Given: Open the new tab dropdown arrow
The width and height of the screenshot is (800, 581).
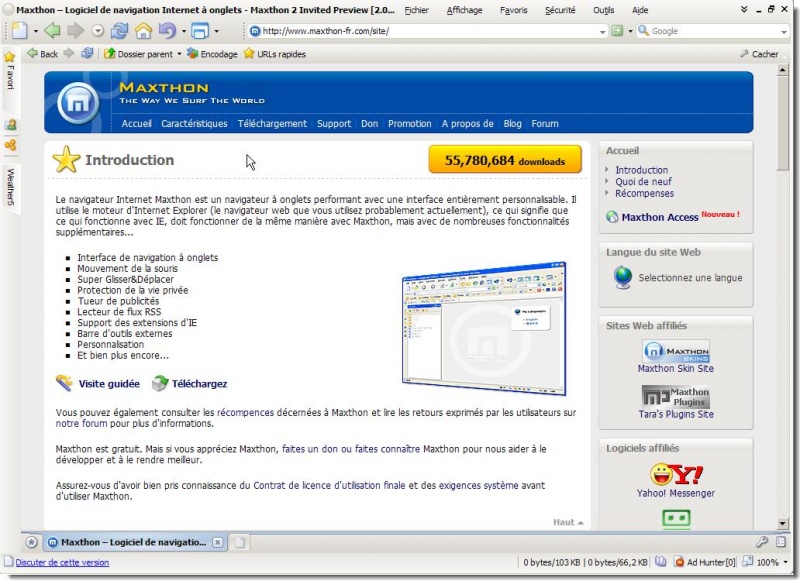Looking at the screenshot, I should [36, 32].
